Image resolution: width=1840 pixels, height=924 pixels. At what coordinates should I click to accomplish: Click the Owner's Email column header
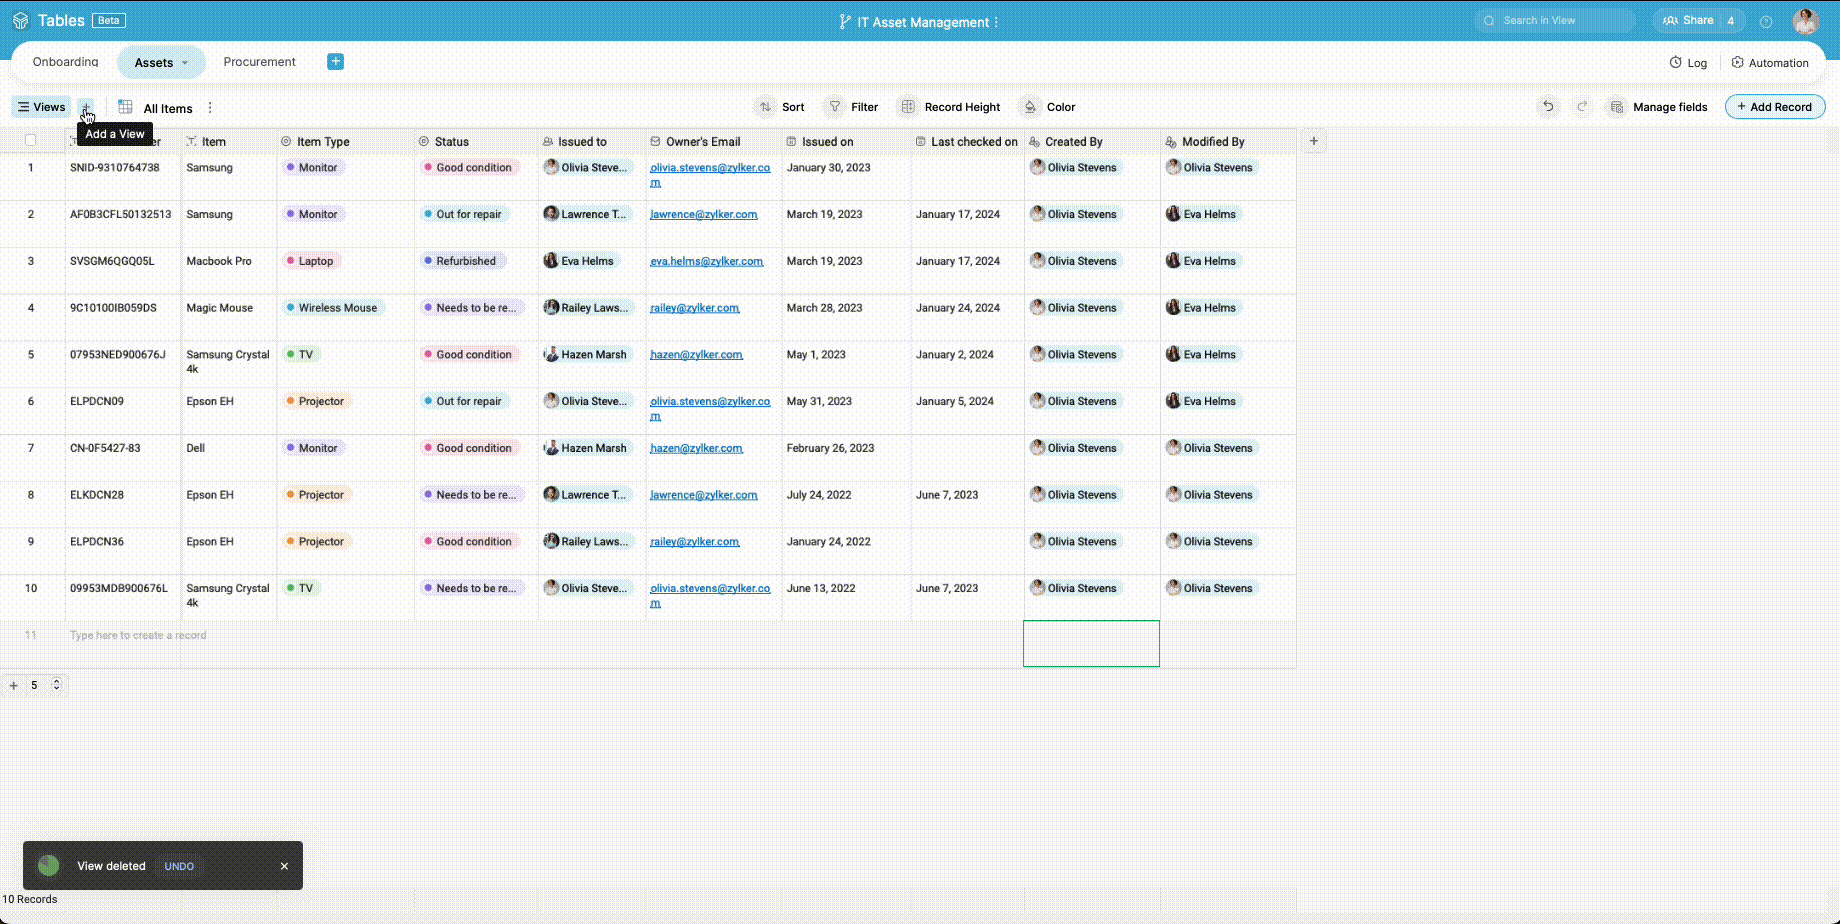point(714,142)
